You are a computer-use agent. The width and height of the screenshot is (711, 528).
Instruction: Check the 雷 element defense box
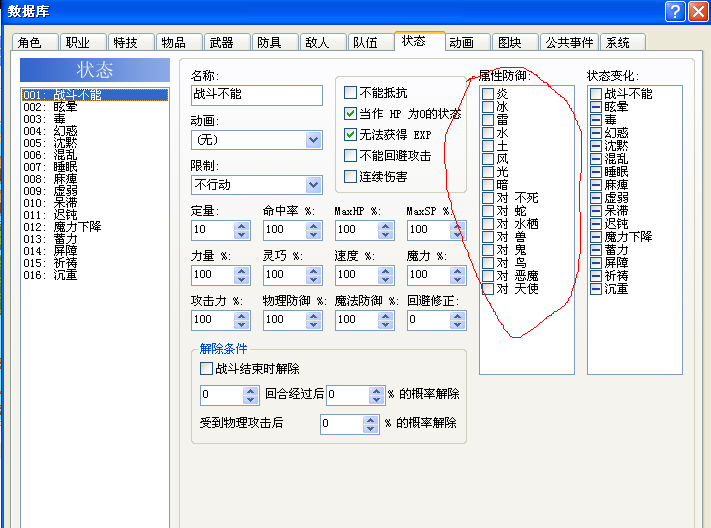click(488, 120)
